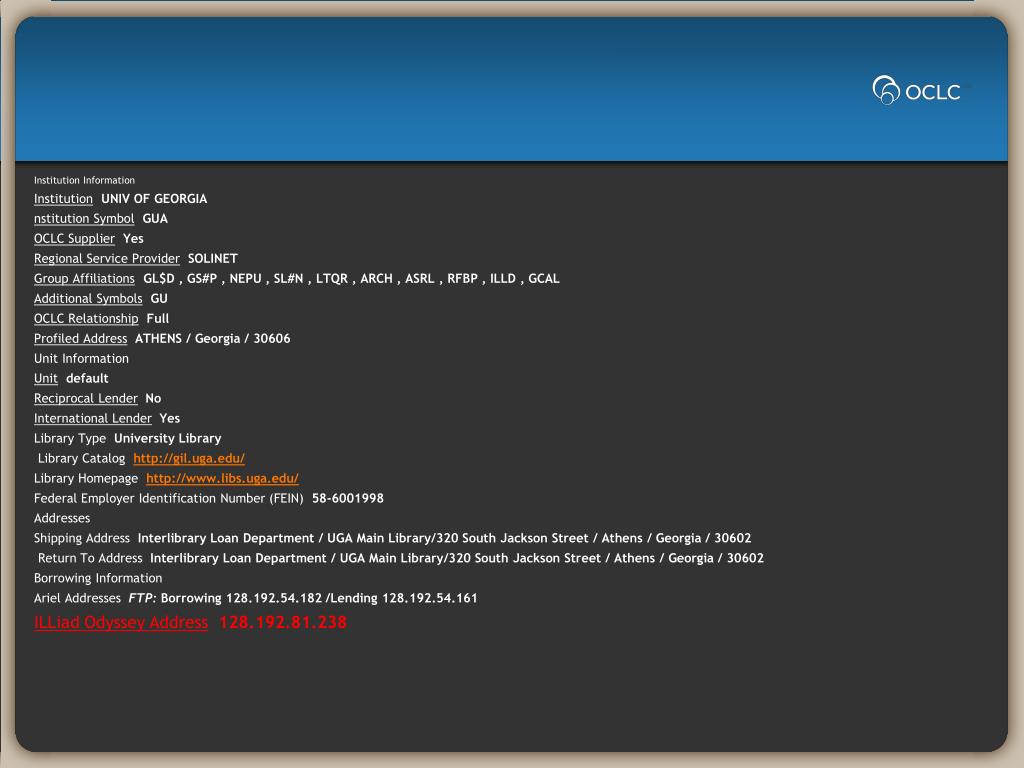The height and width of the screenshot is (768, 1024).
Task: Click ATHENS / Georgia / 30606 address value
Action: click(x=213, y=338)
